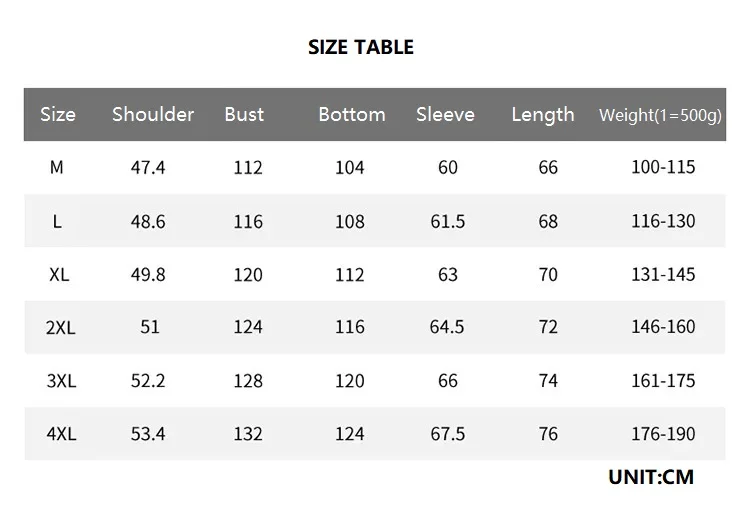Click length value 76 in 4XL row
Viewport: 750px width, 506px height.
tap(548, 434)
